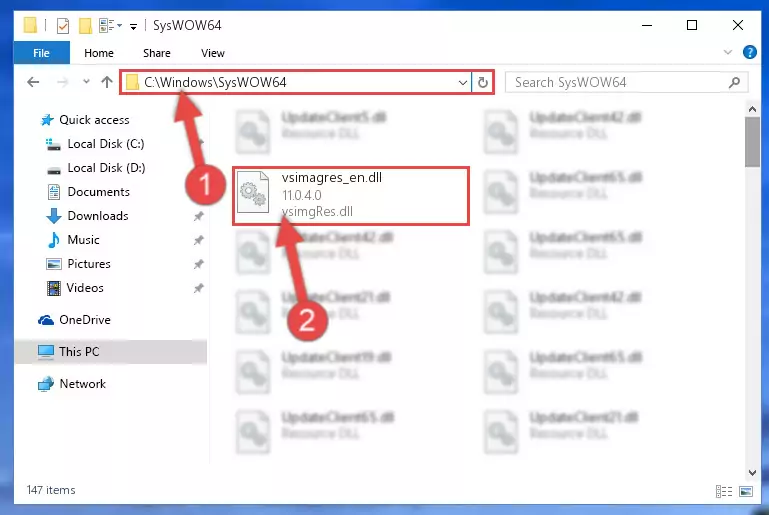Open Local Disk (C:) in sidebar

coord(106,144)
